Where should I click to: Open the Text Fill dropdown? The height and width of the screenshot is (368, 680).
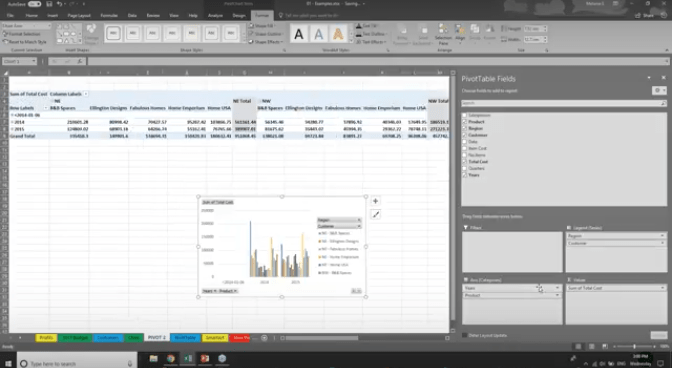367,26
